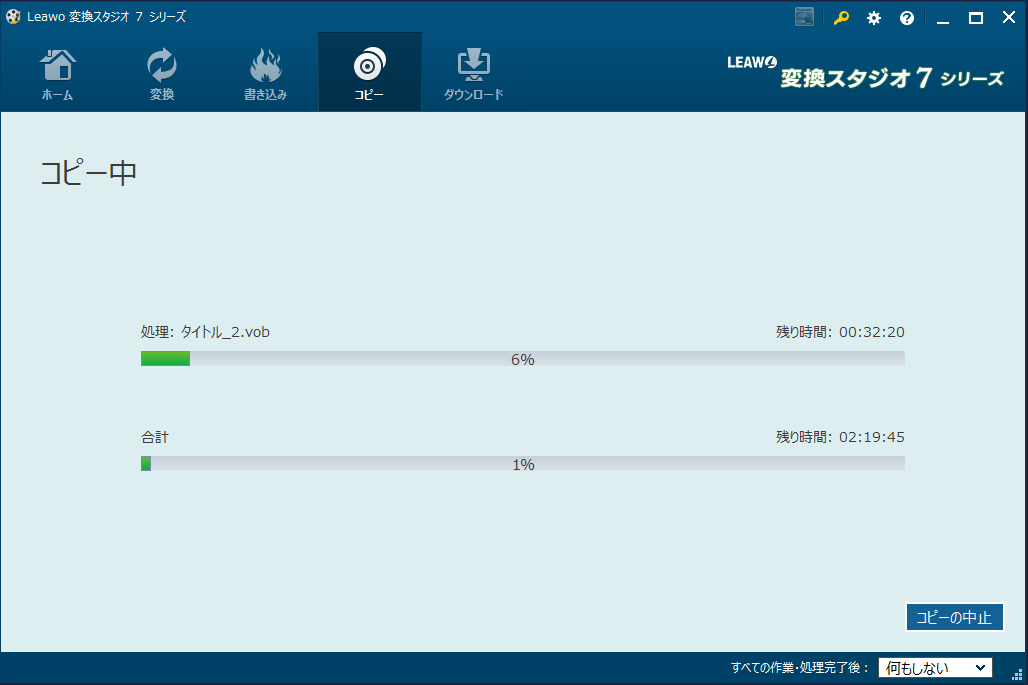
Task: Click the Leawo app icon in title bar
Action: click(x=13, y=17)
